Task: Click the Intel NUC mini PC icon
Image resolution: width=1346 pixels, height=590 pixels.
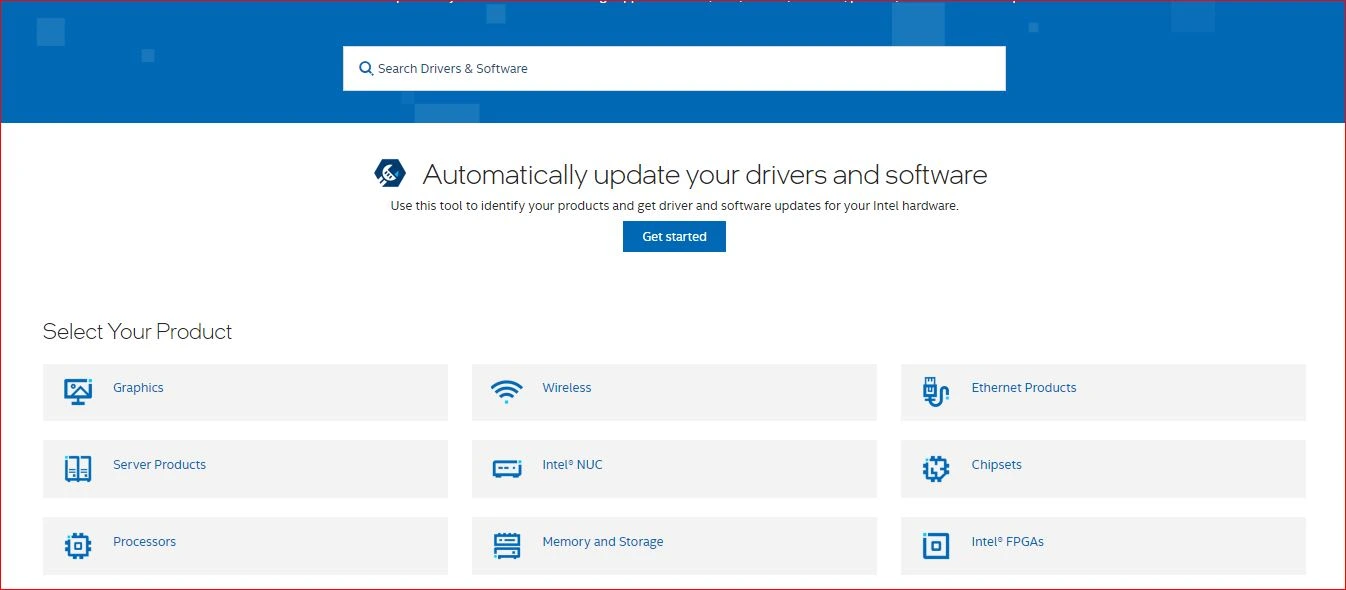Action: click(507, 468)
